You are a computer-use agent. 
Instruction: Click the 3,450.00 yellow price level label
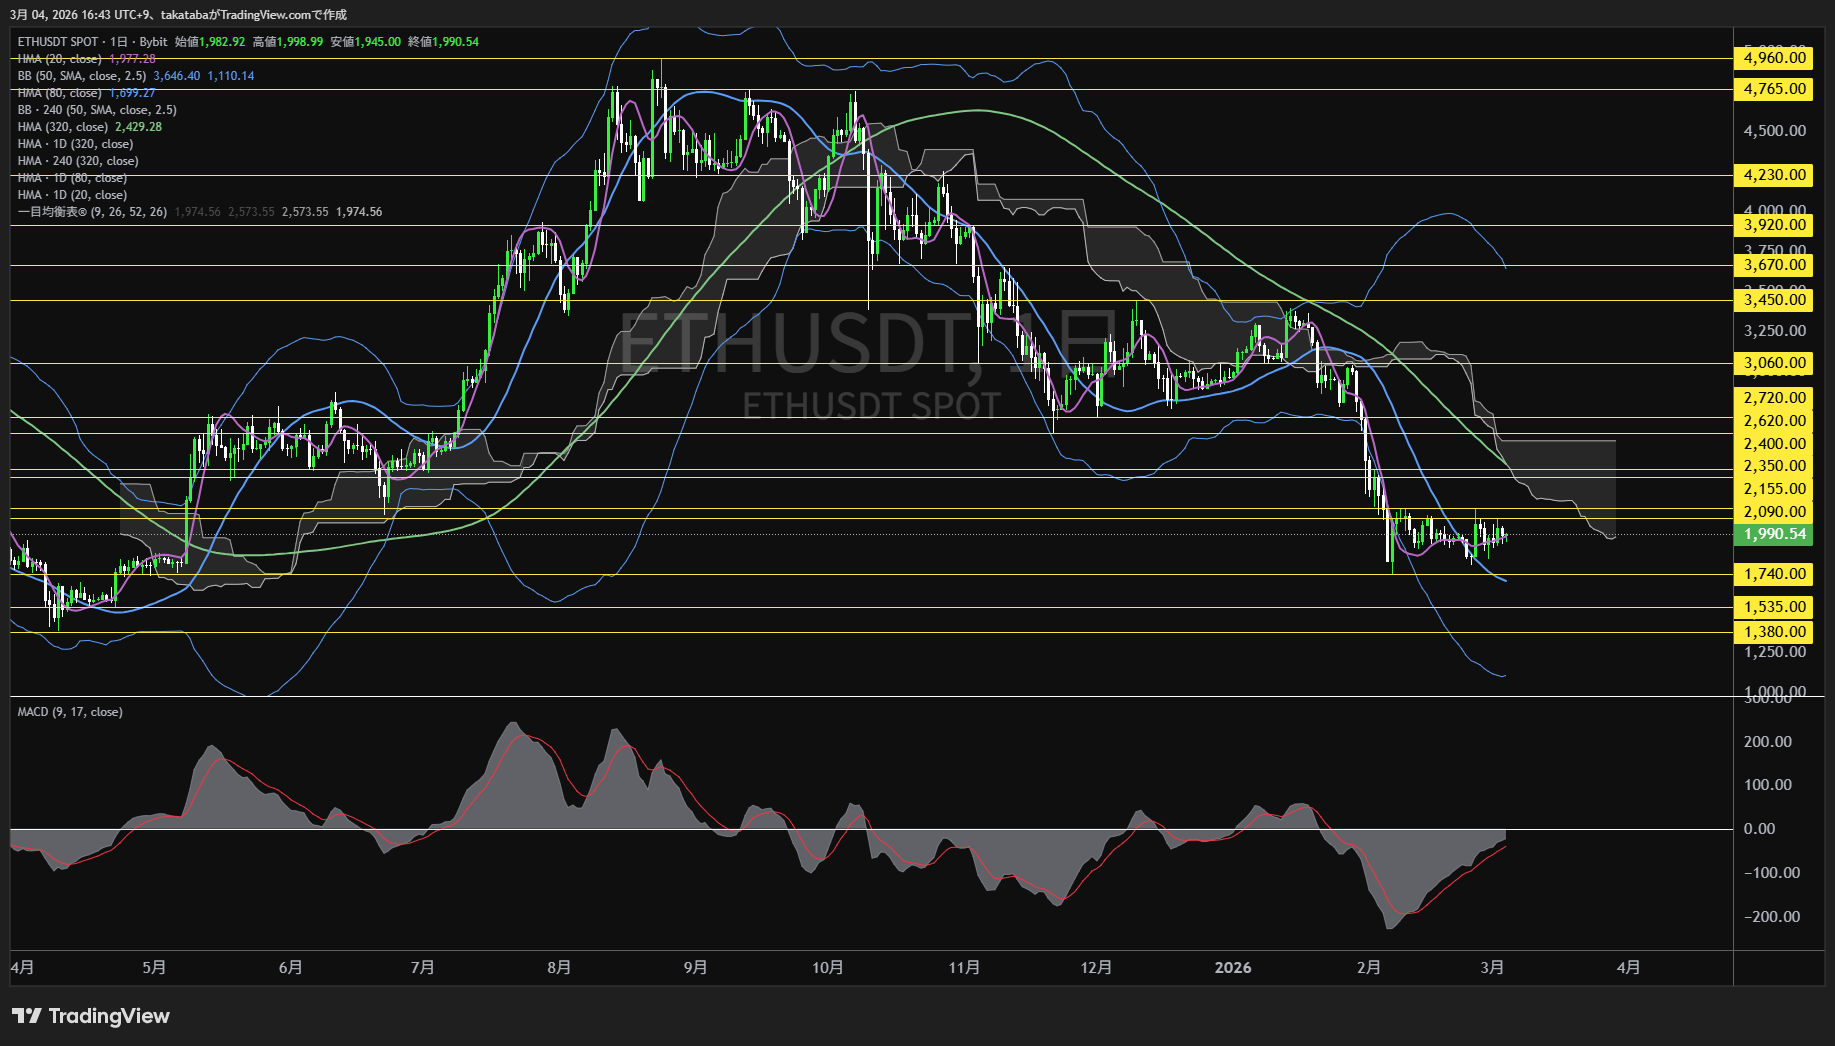(x=1774, y=300)
